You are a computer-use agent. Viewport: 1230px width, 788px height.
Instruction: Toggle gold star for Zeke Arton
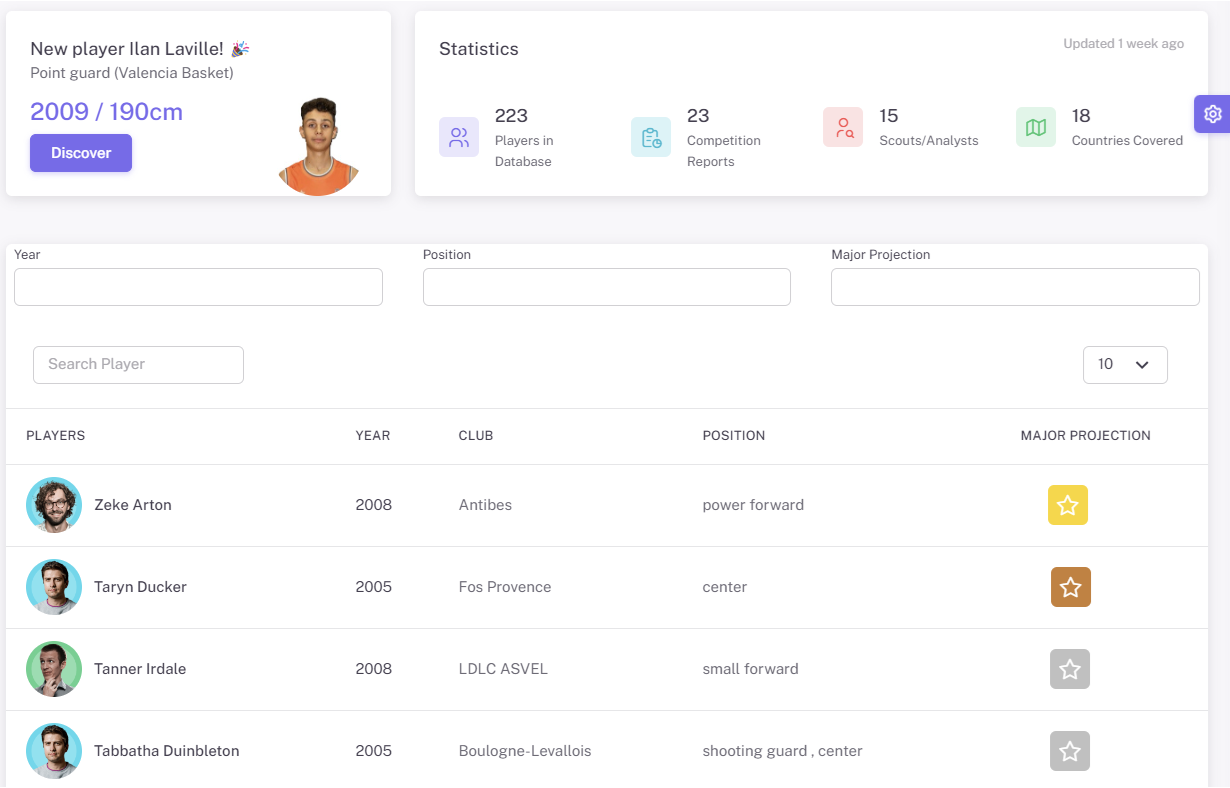click(x=1067, y=505)
